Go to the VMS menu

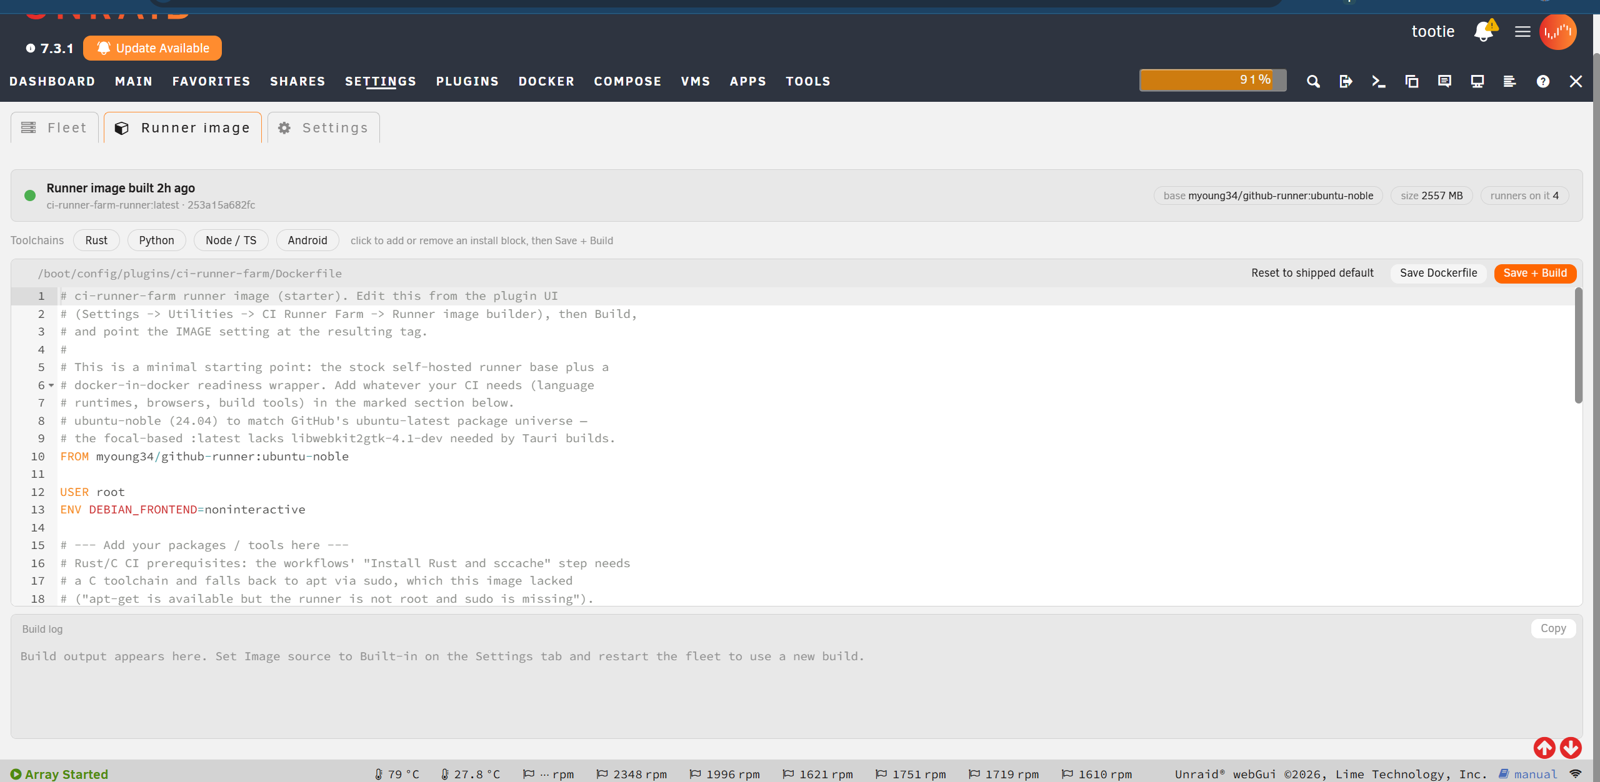coord(696,81)
